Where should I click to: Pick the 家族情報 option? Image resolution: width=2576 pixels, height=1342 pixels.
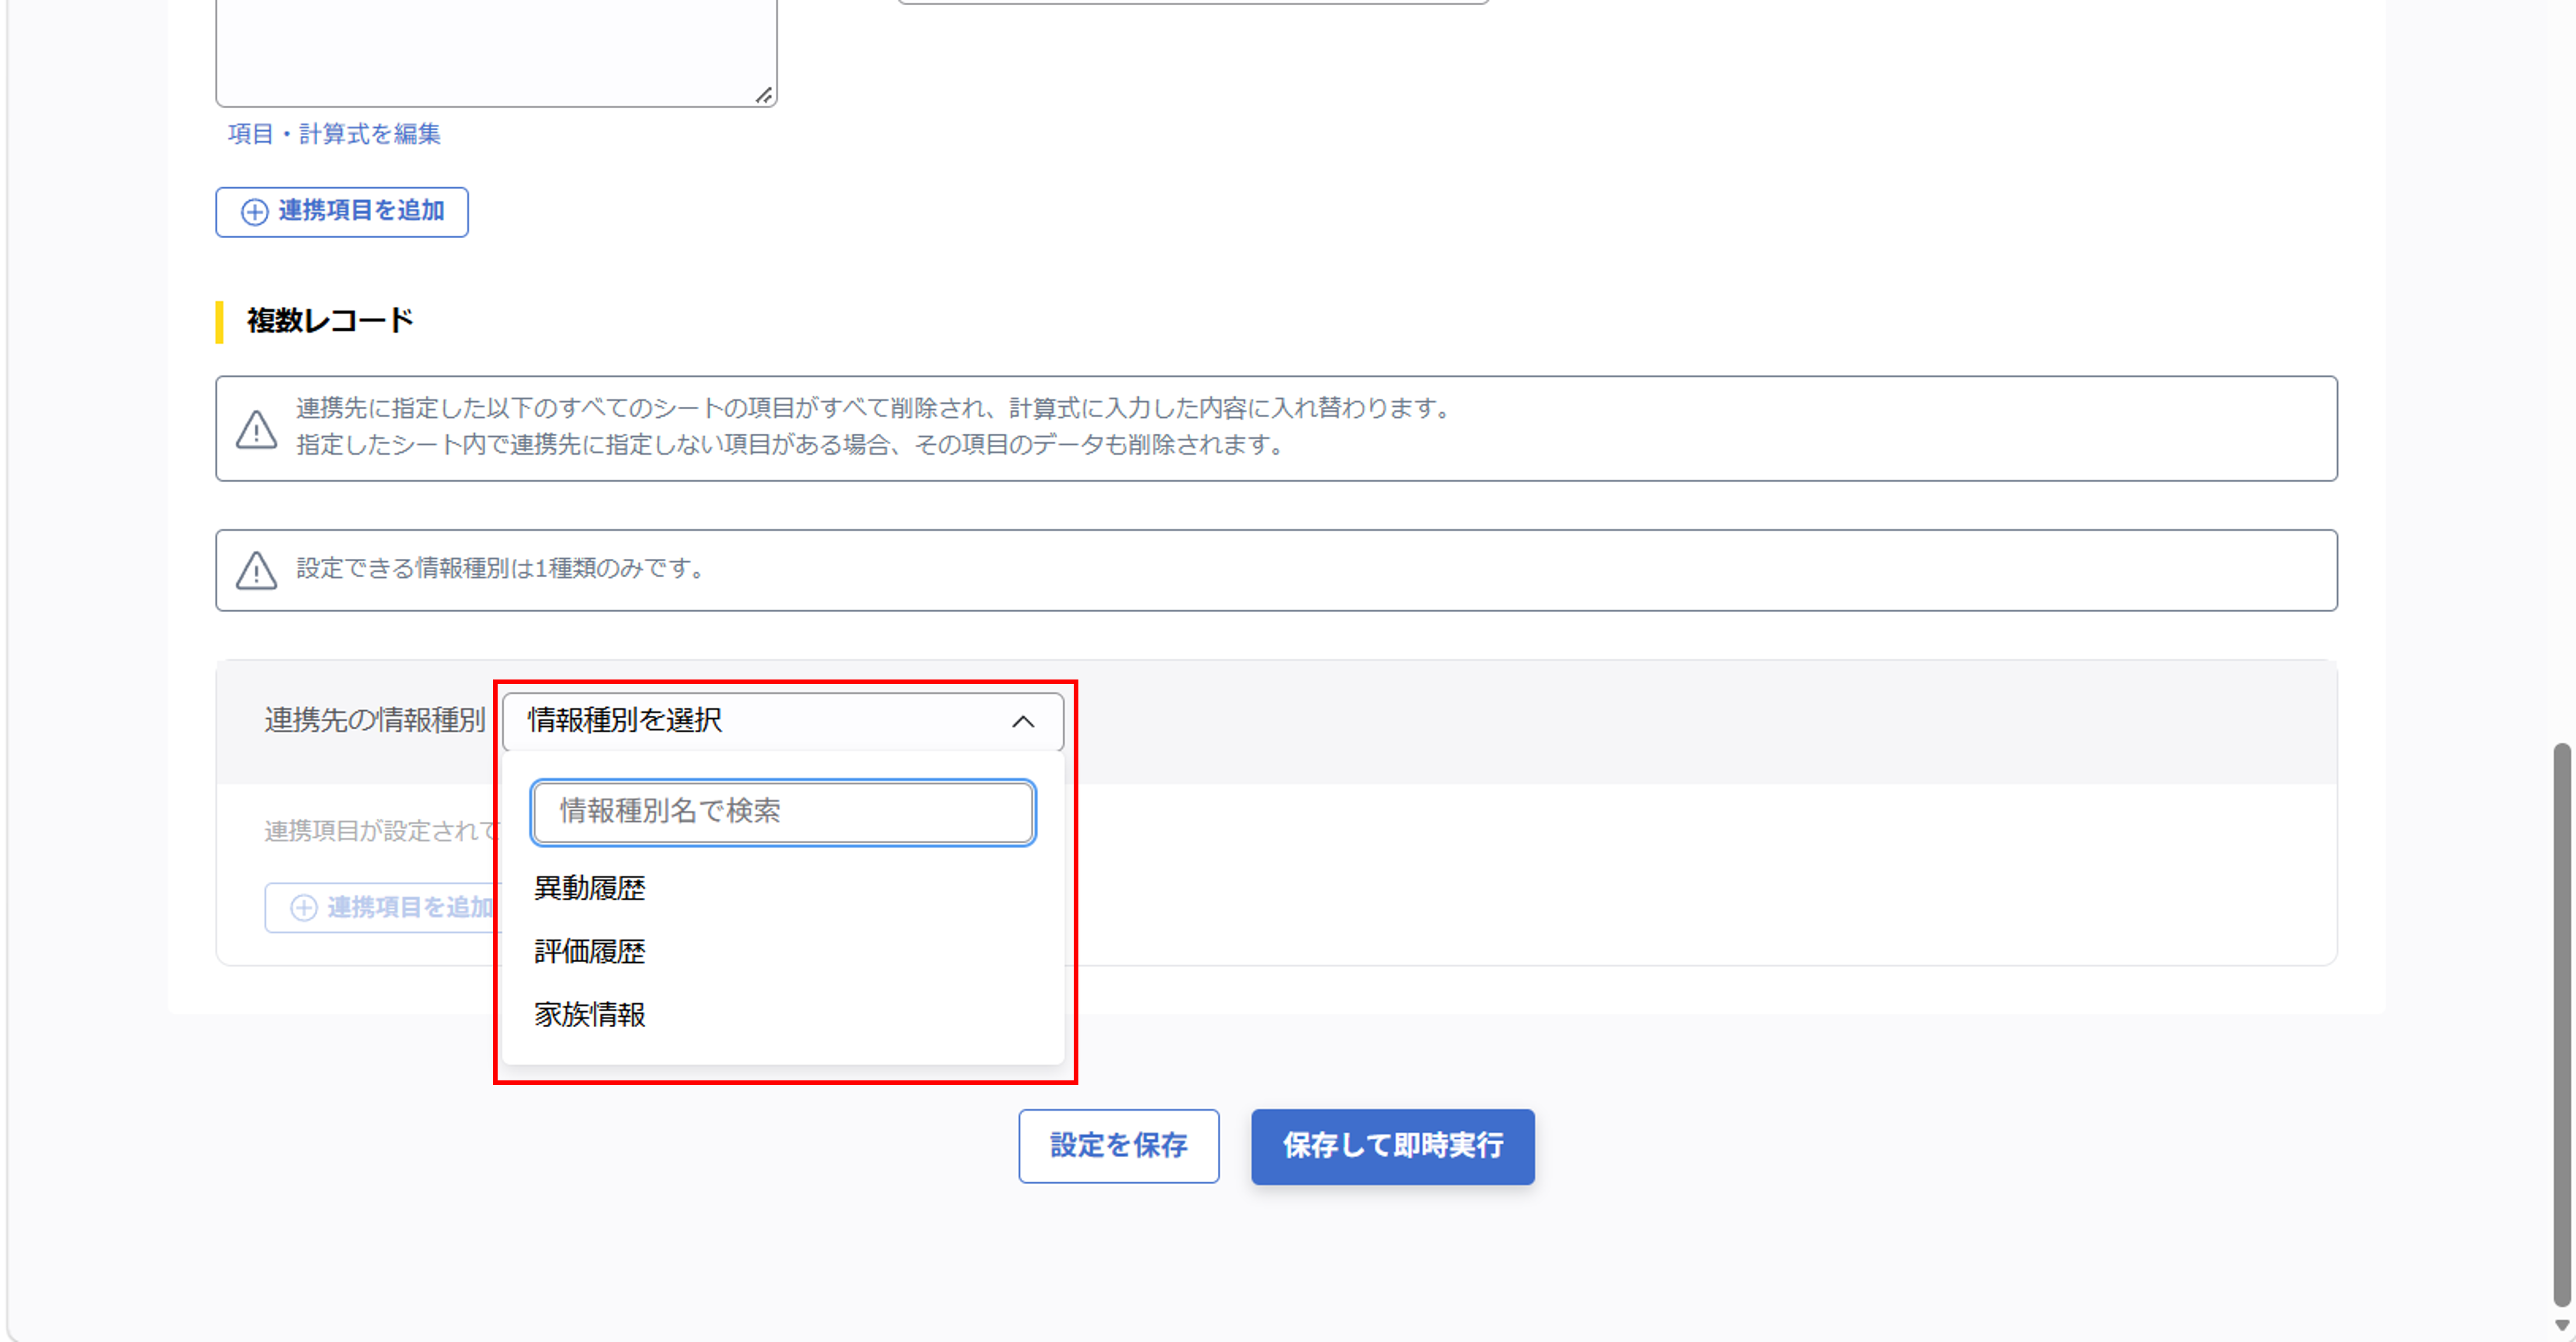point(590,1015)
